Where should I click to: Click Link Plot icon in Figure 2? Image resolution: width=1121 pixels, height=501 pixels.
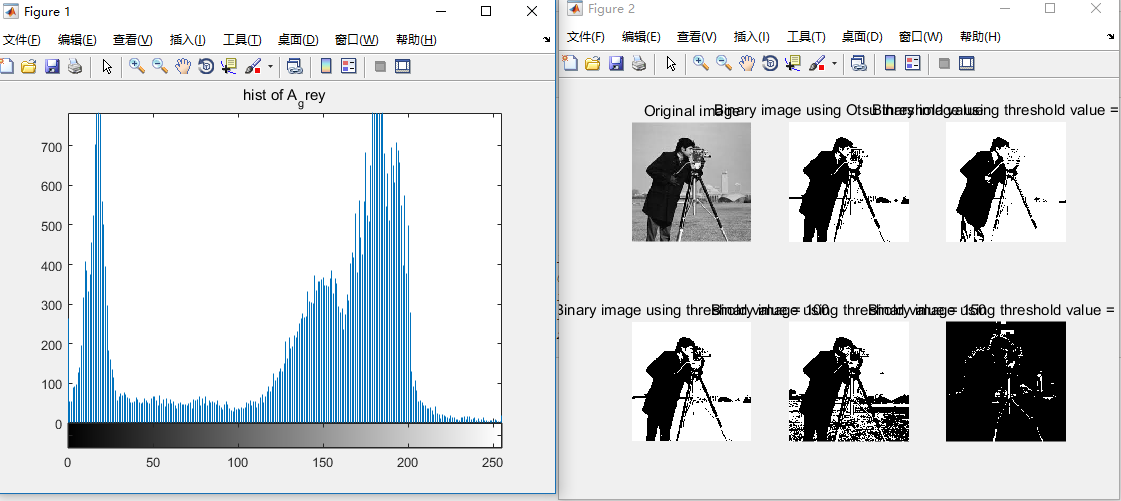859,64
